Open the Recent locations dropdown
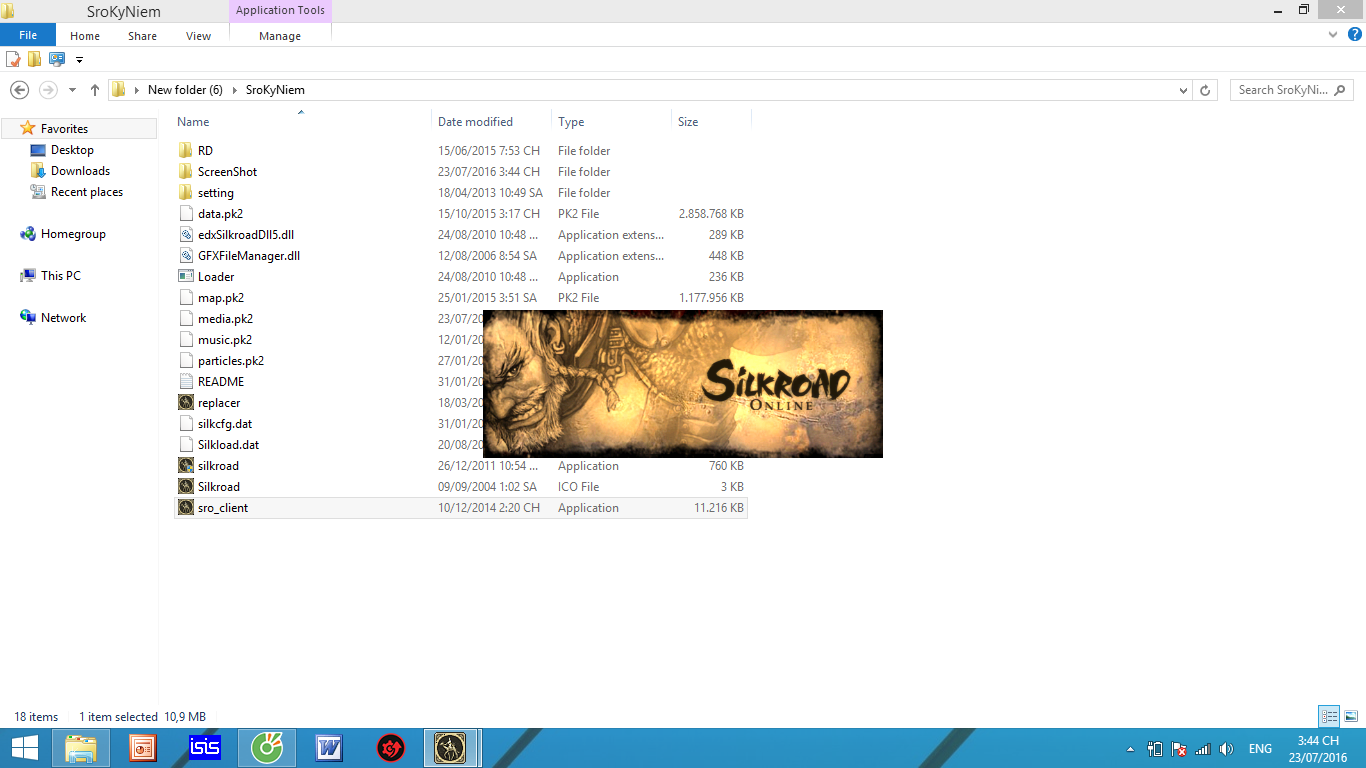1366x768 pixels. [72, 90]
